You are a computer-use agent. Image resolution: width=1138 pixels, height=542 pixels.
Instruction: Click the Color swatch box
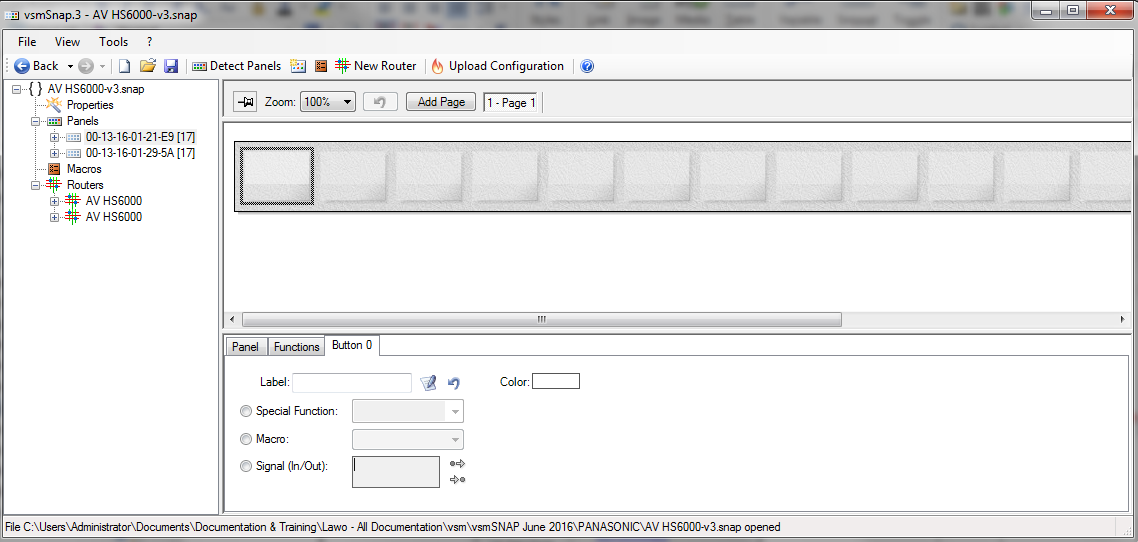[x=555, y=381]
